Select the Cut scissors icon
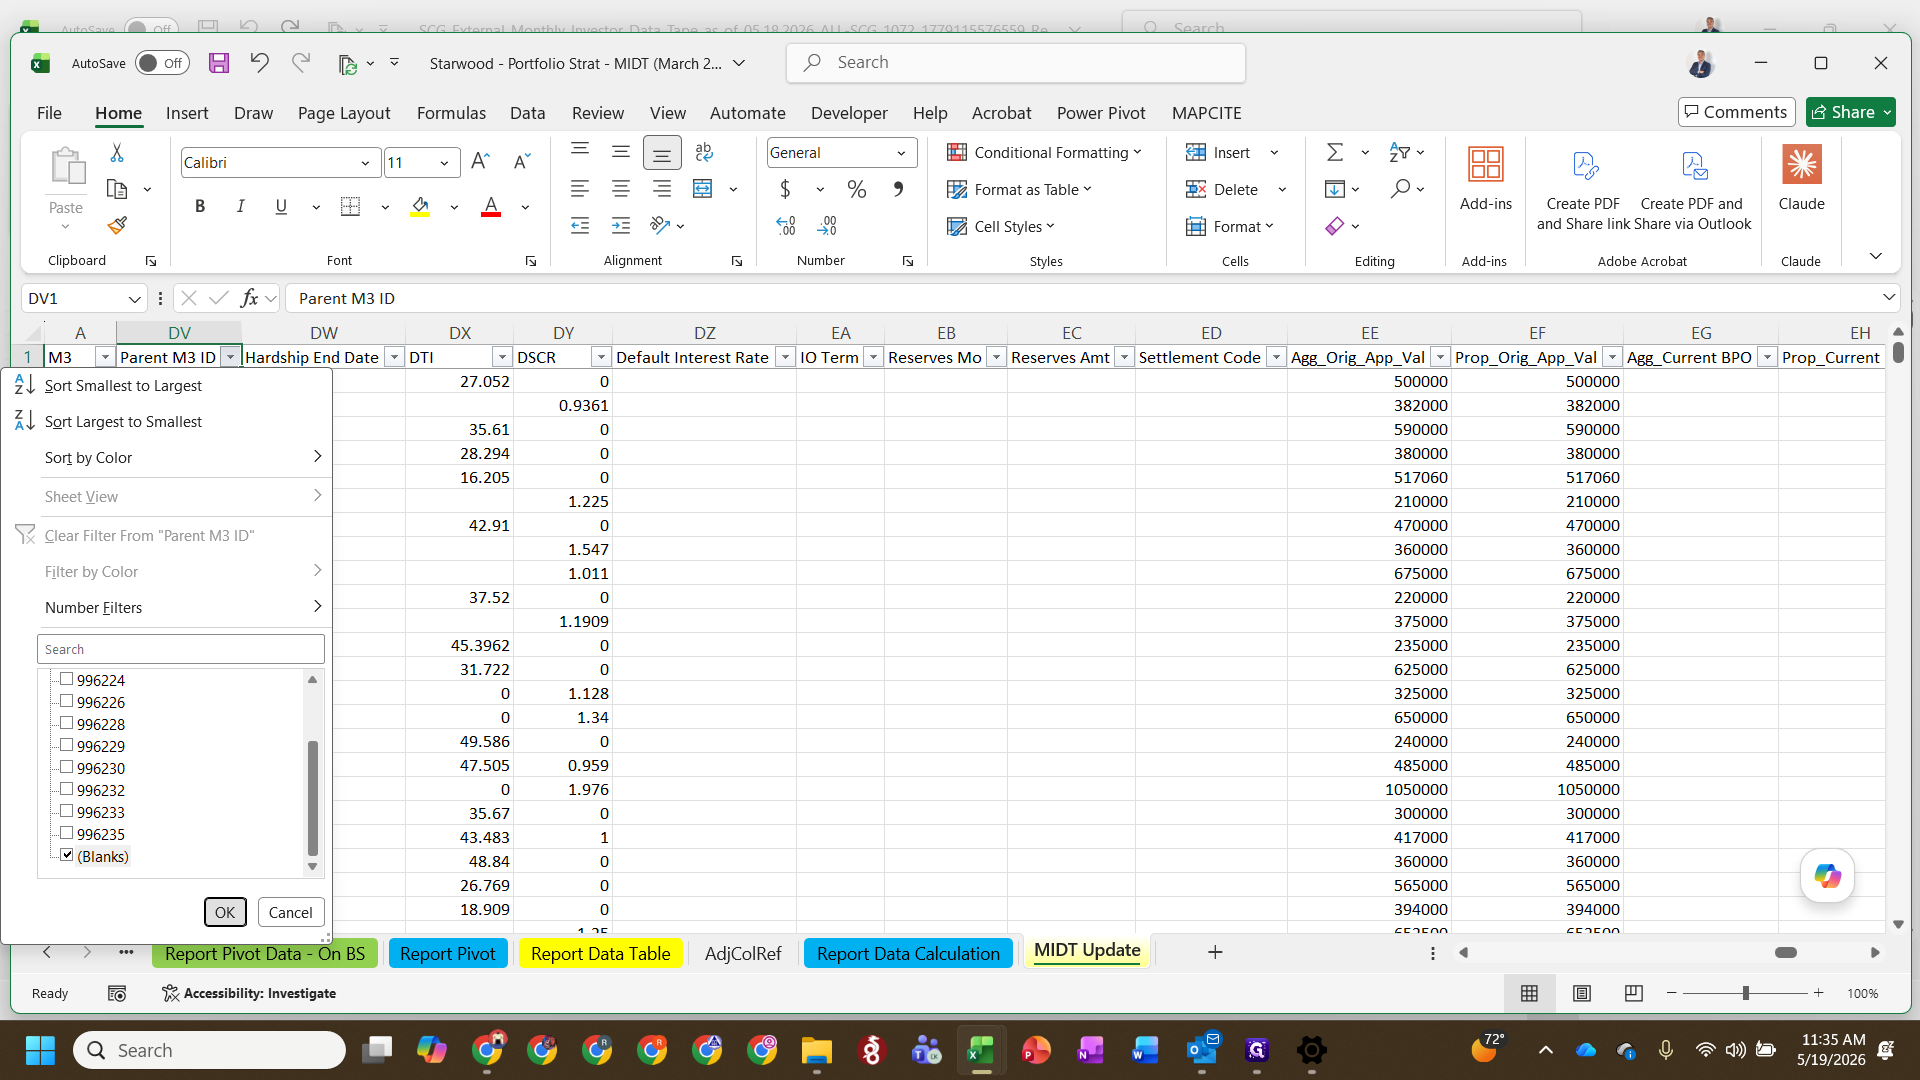 click(x=117, y=153)
